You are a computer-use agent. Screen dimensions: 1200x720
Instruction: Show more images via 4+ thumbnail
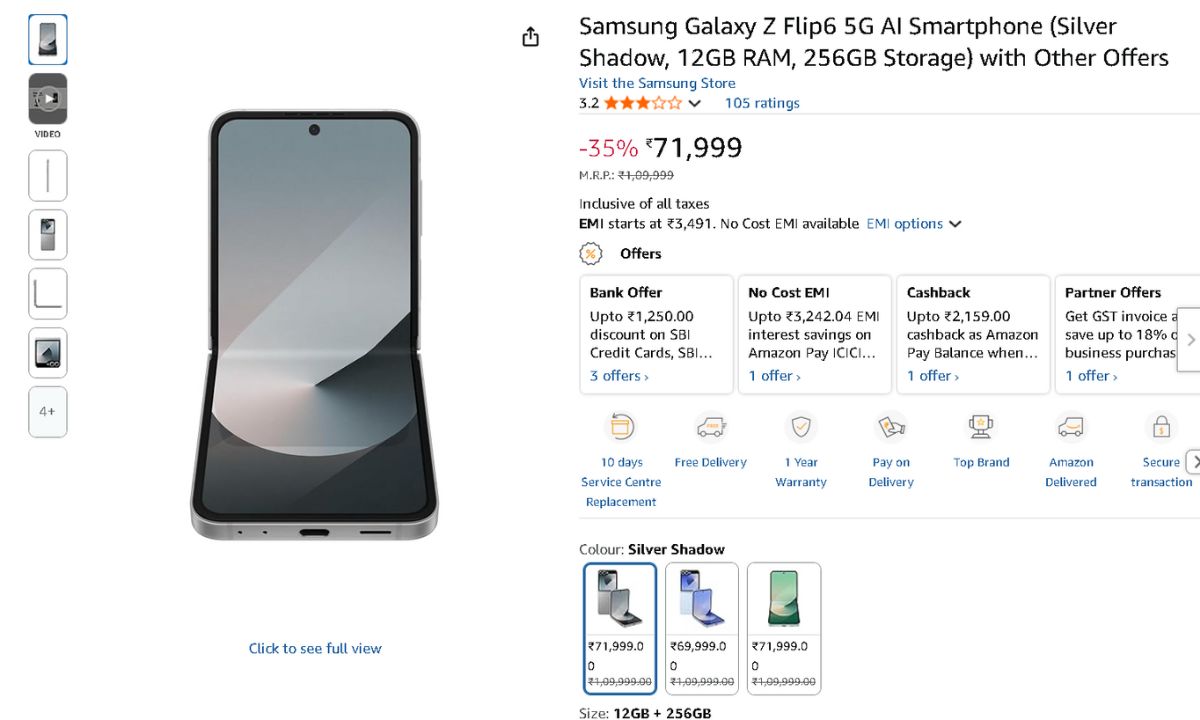click(x=48, y=411)
